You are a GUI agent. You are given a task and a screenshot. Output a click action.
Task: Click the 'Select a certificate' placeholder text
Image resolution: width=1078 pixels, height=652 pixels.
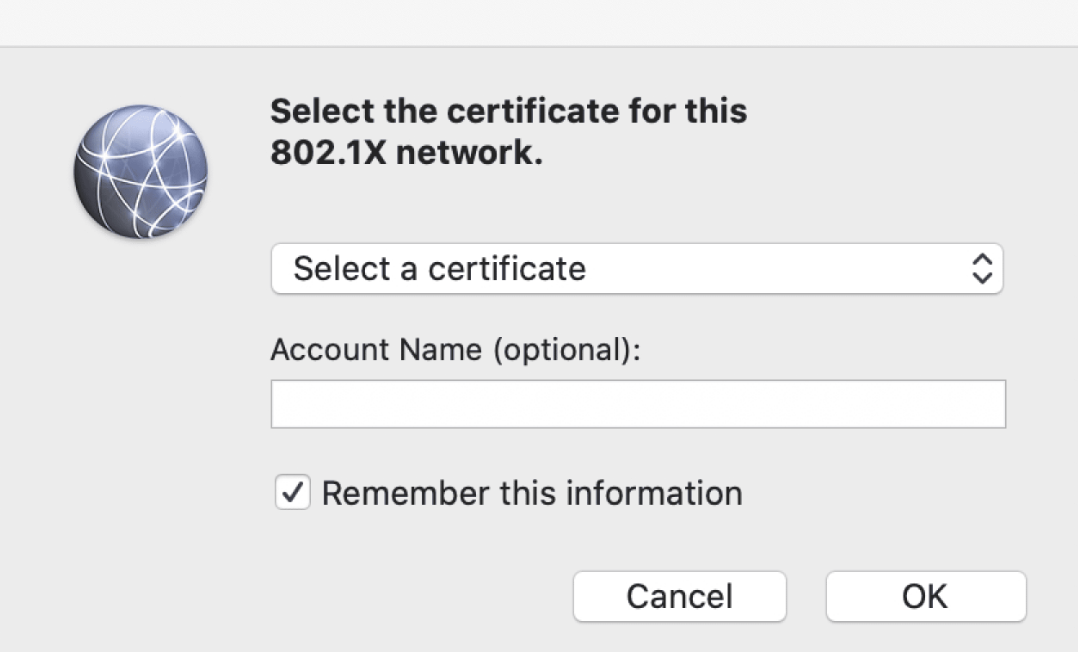coord(439,268)
